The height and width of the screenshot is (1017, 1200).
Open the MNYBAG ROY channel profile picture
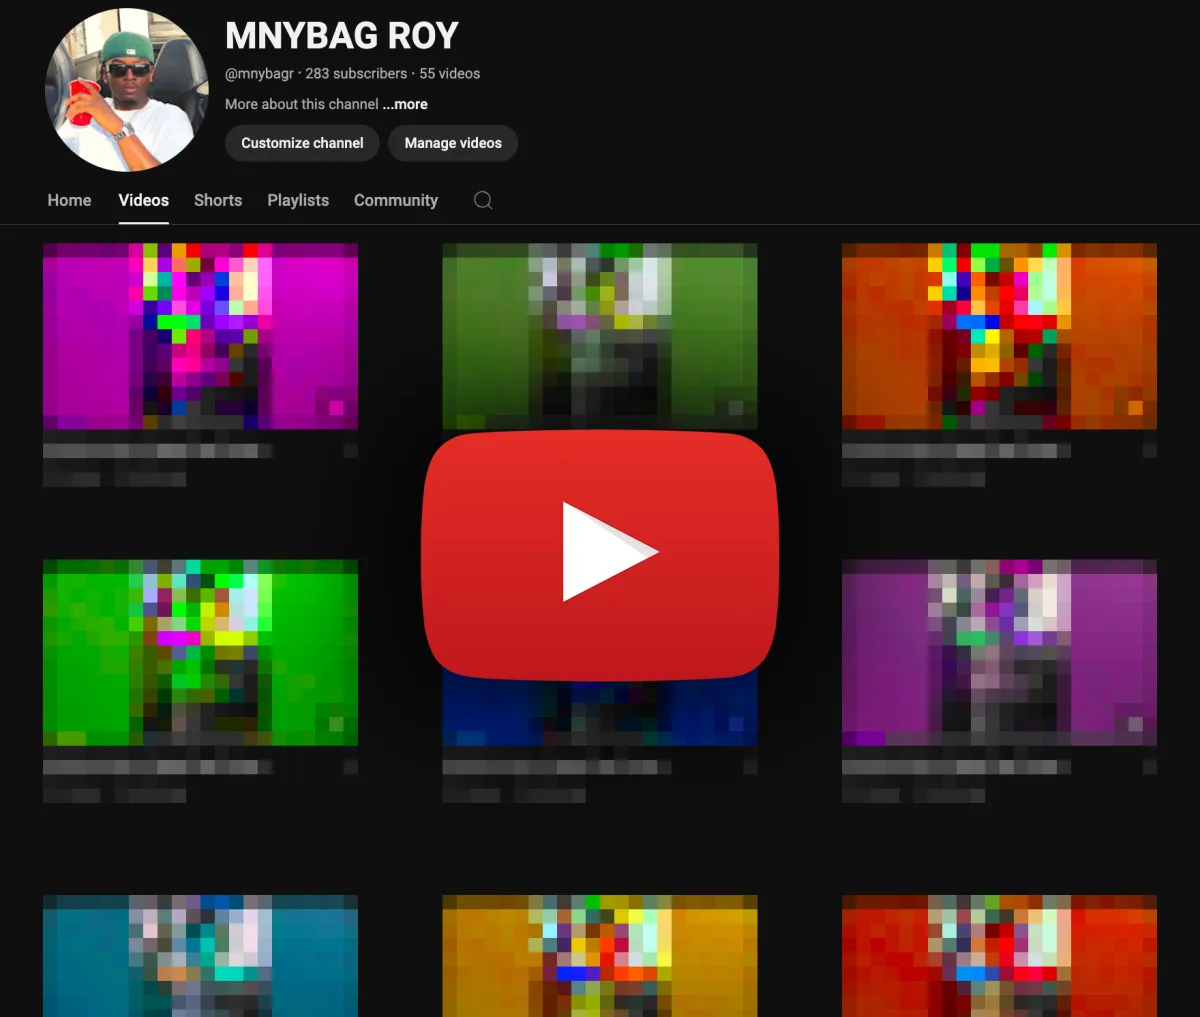127,90
